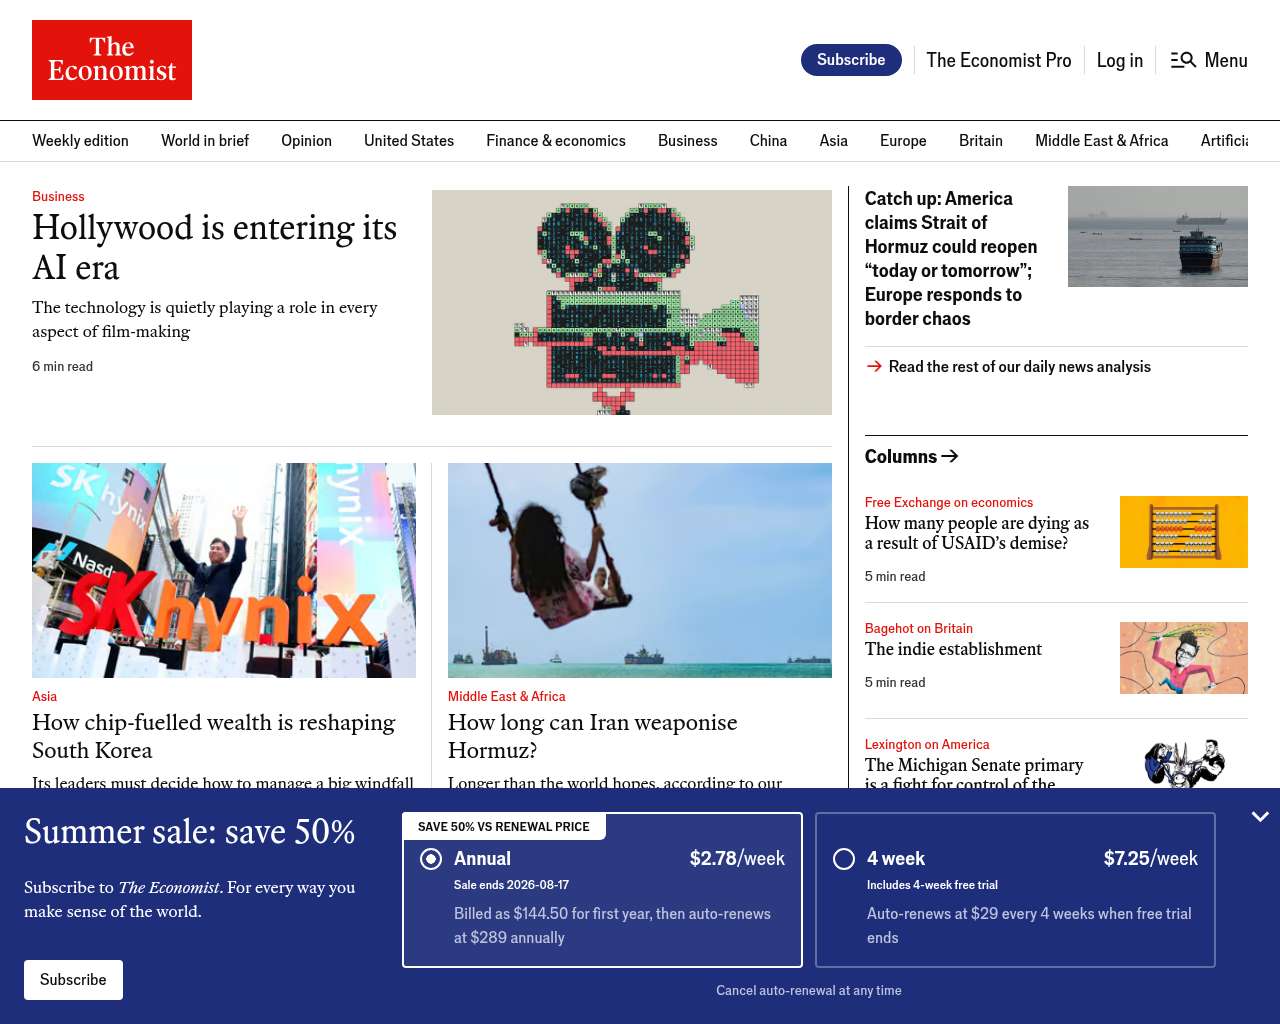1280x1024 pixels.
Task: Click the red arrow beside daily news analysis
Action: [x=874, y=366]
